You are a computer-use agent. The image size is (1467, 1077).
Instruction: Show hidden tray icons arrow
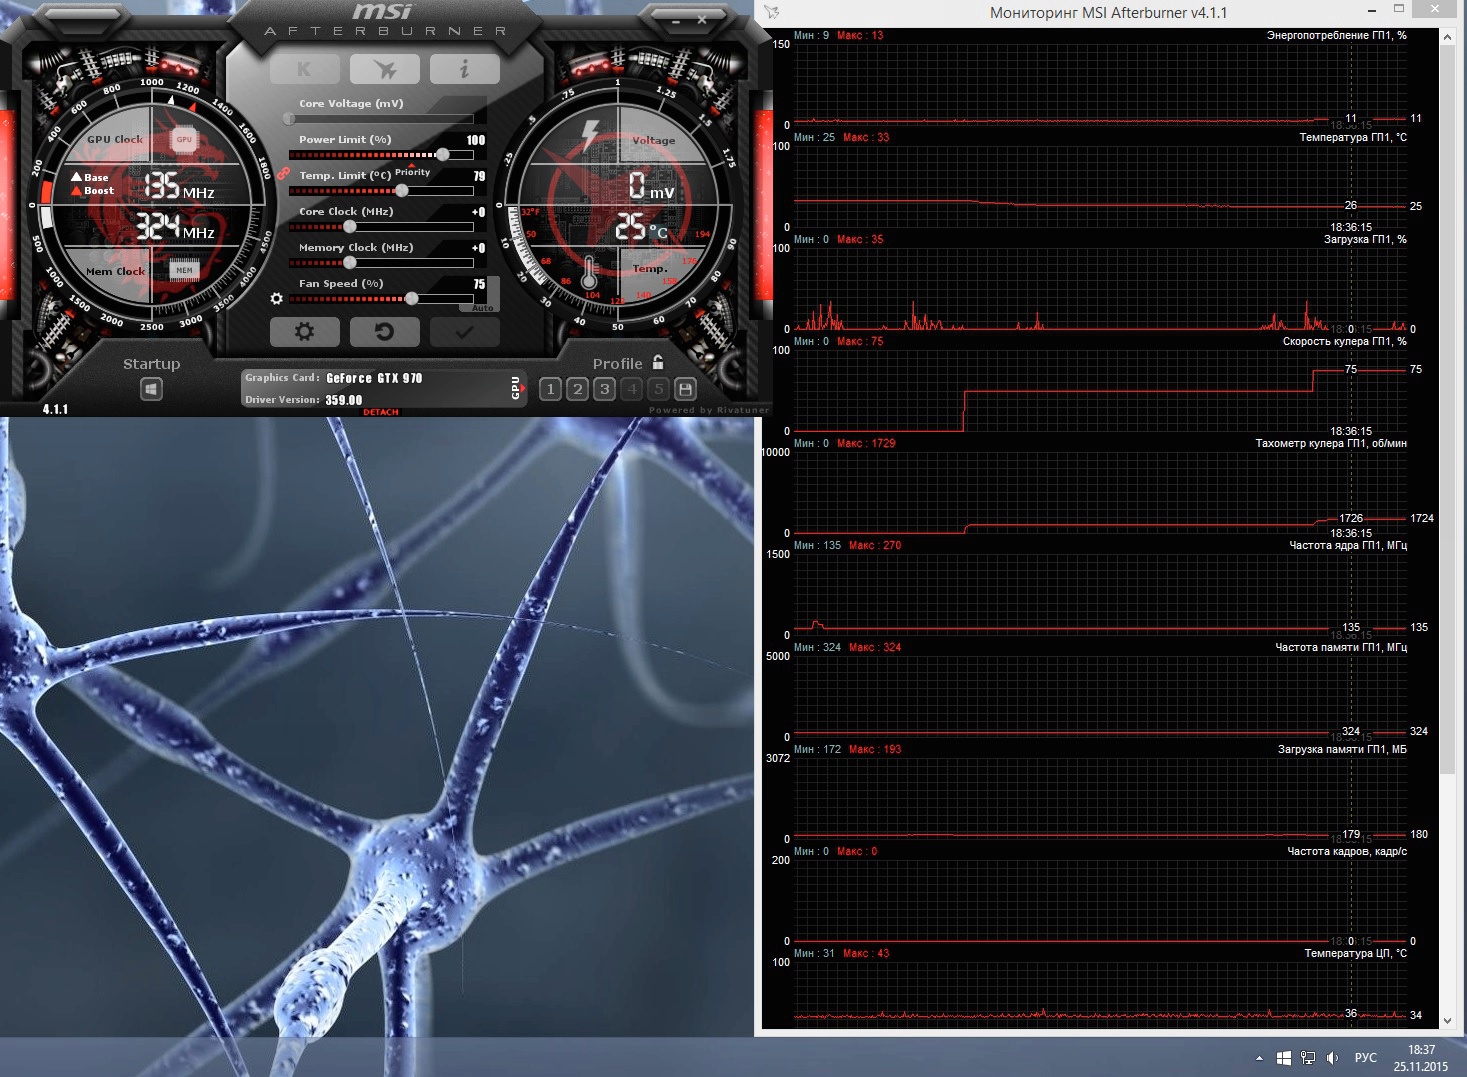pos(1259,1058)
